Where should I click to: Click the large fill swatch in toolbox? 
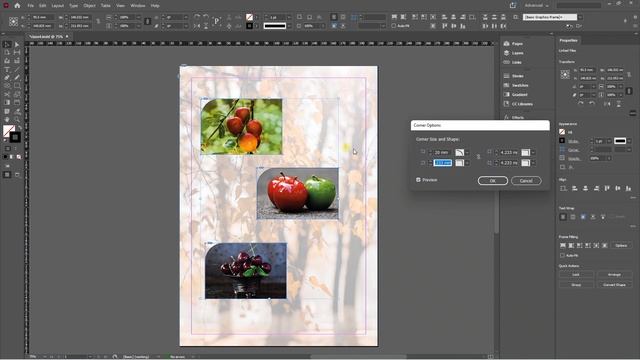tap(9, 131)
